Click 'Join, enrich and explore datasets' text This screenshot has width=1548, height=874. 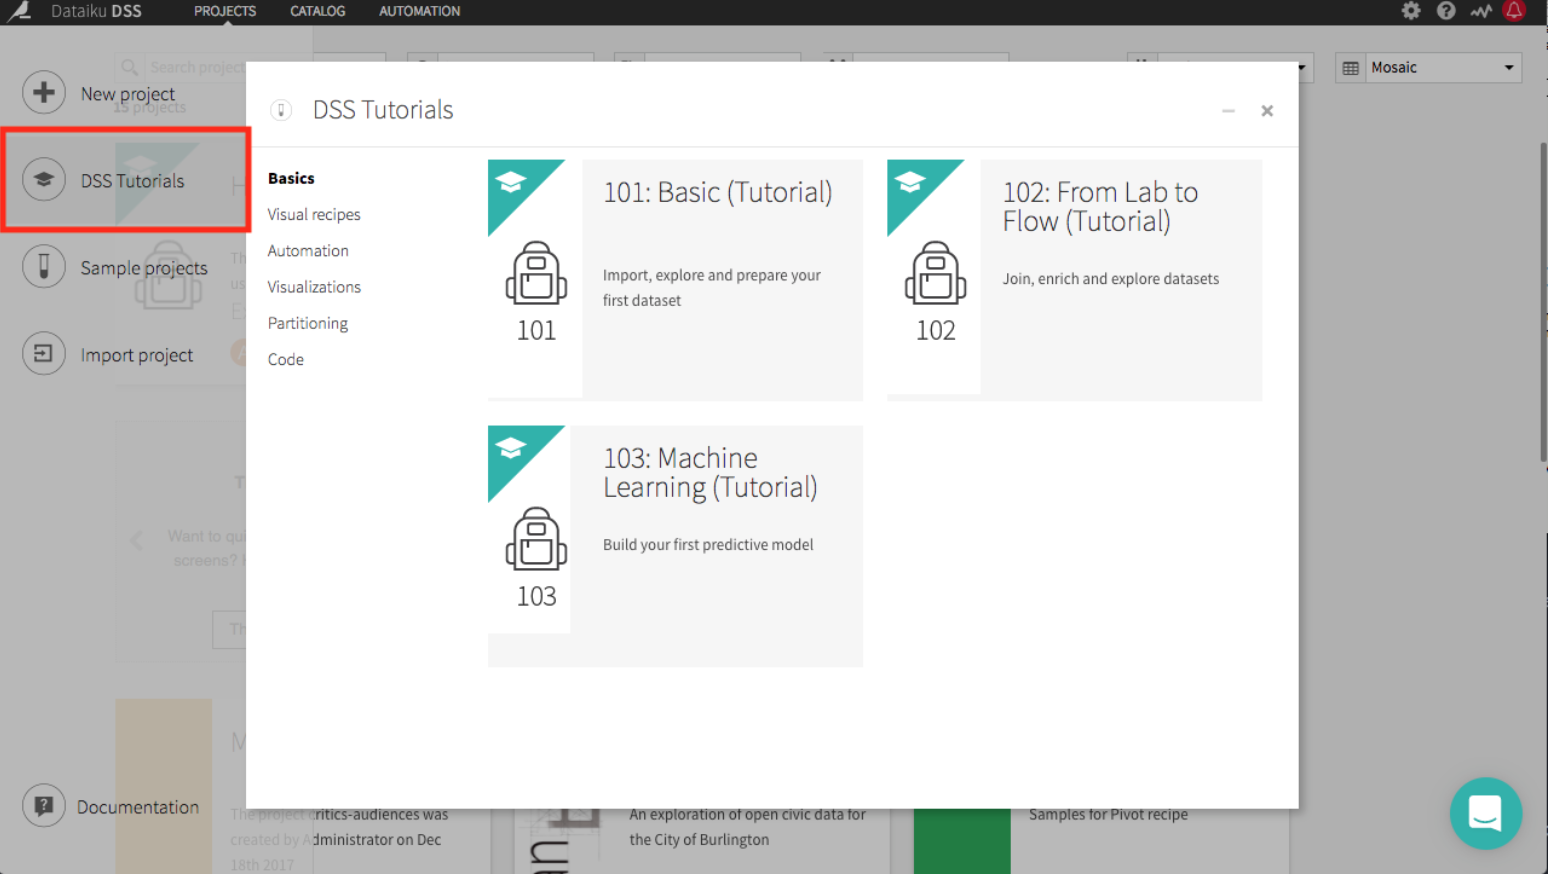coord(1111,278)
